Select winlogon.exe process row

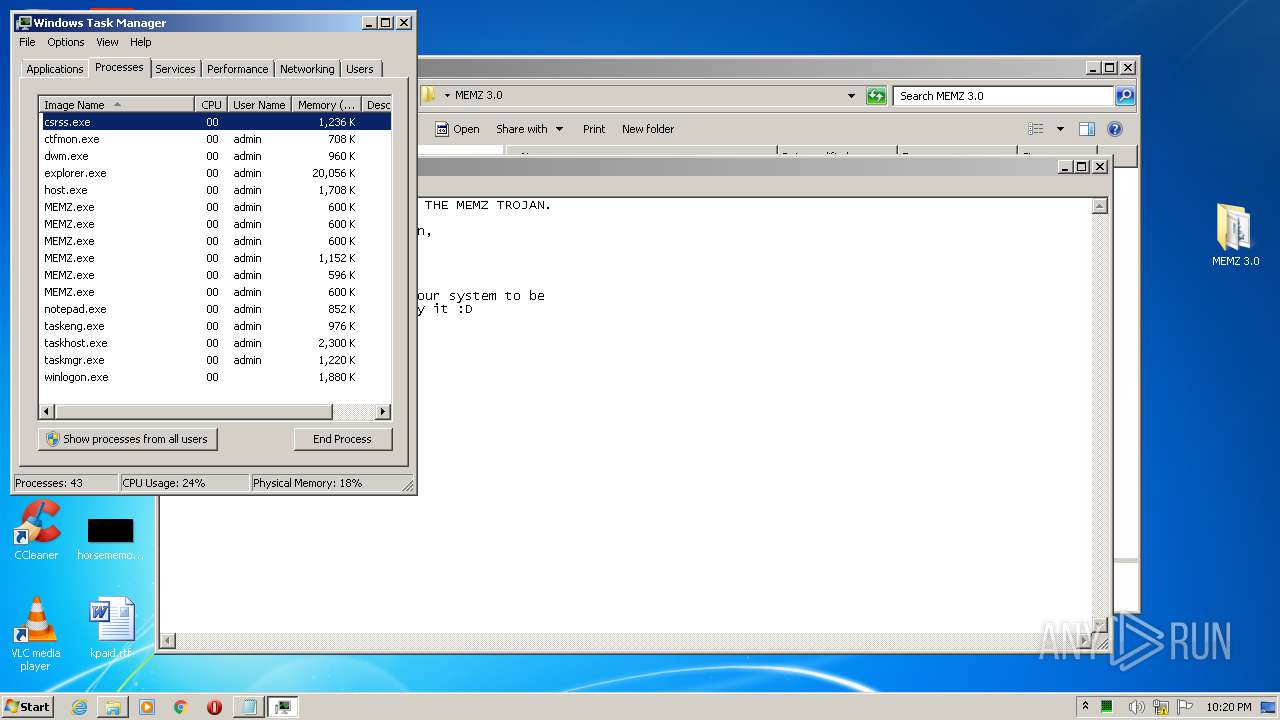[x=215, y=377]
